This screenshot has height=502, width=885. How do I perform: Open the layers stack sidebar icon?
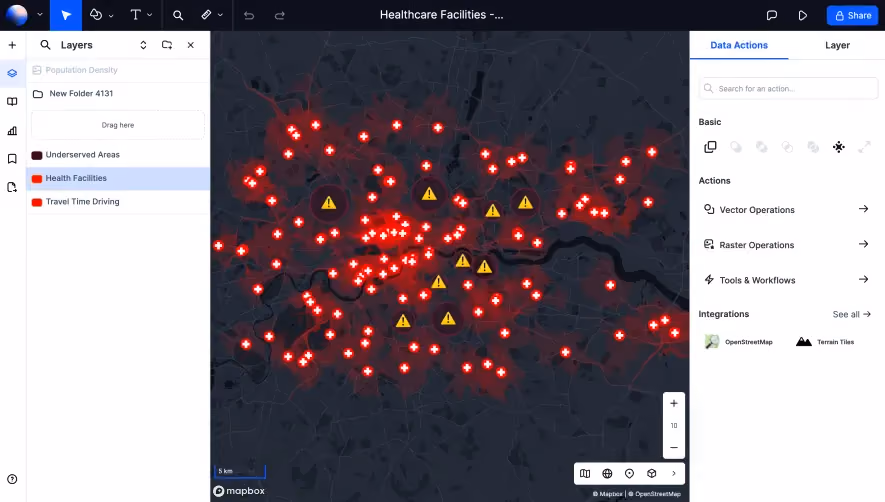(x=12, y=73)
